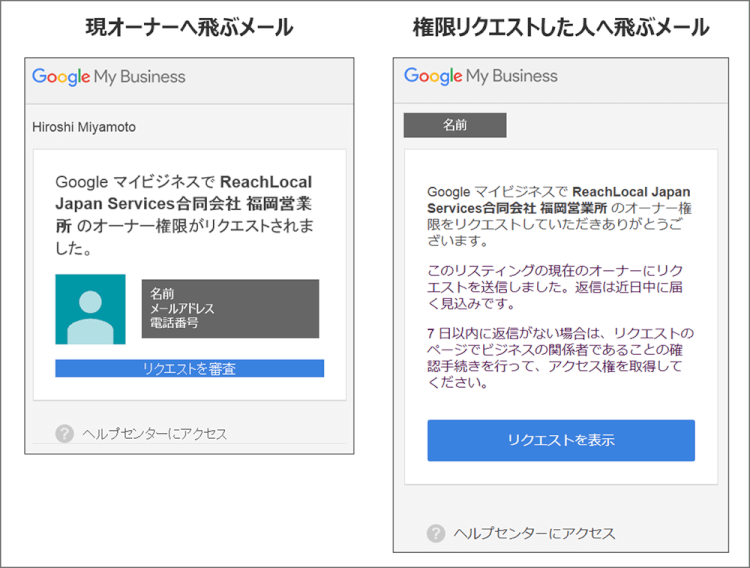Click the リクエストを表示 button
Screen dimensions: 750x568
tap(561, 440)
